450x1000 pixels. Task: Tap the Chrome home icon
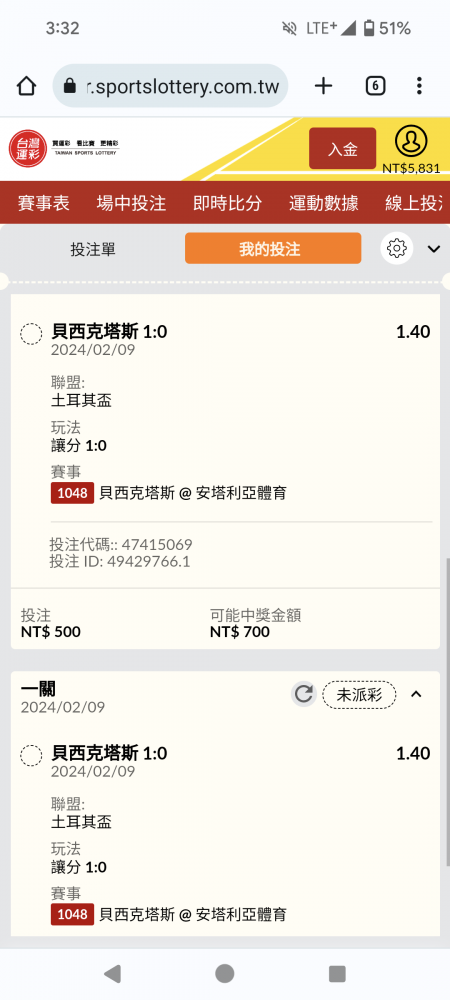(x=26, y=85)
